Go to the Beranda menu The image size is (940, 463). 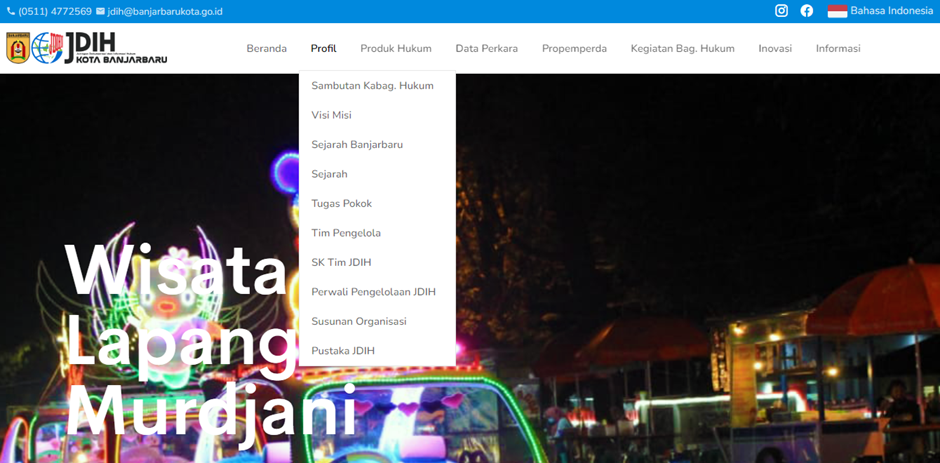266,48
